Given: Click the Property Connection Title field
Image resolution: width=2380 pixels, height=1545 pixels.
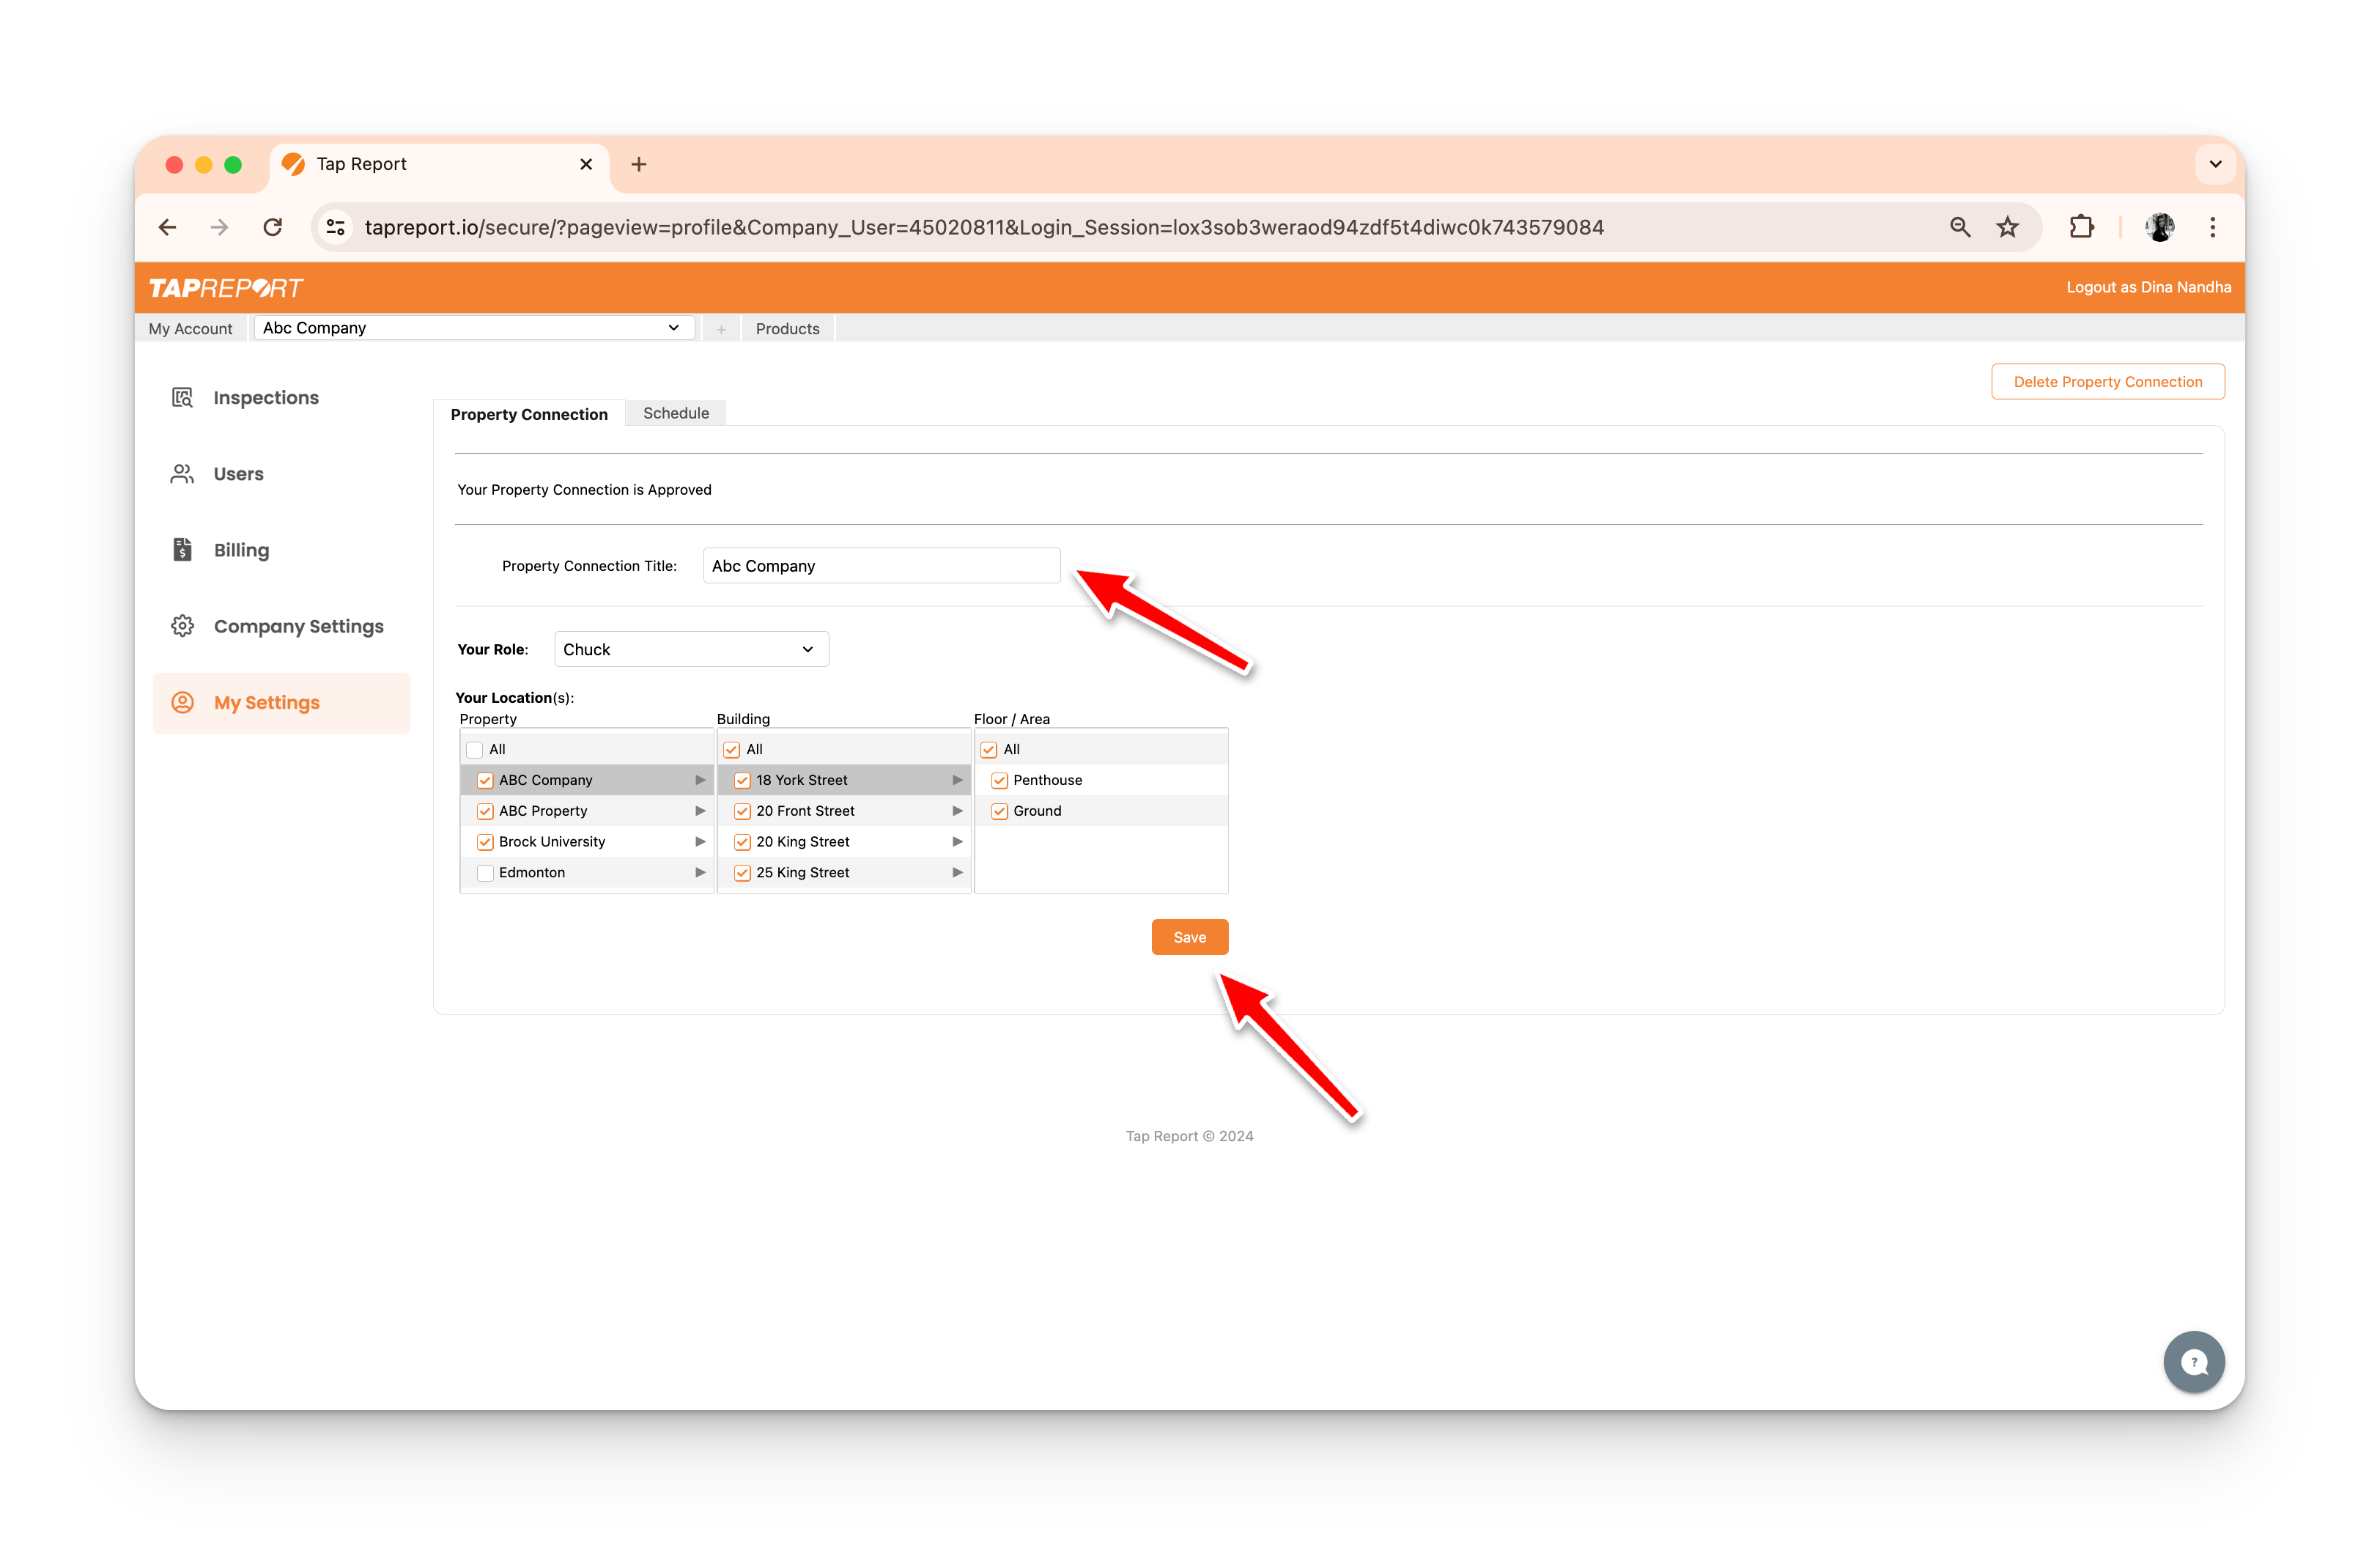Looking at the screenshot, I should (x=880, y=566).
